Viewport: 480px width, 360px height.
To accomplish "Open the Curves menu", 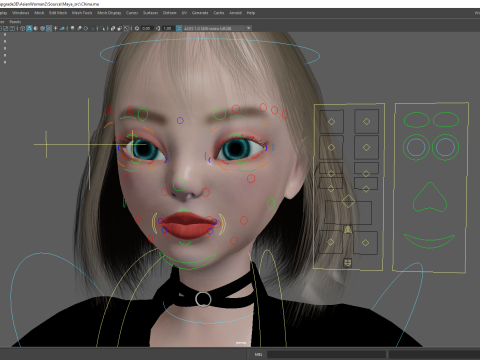I will [132, 13].
